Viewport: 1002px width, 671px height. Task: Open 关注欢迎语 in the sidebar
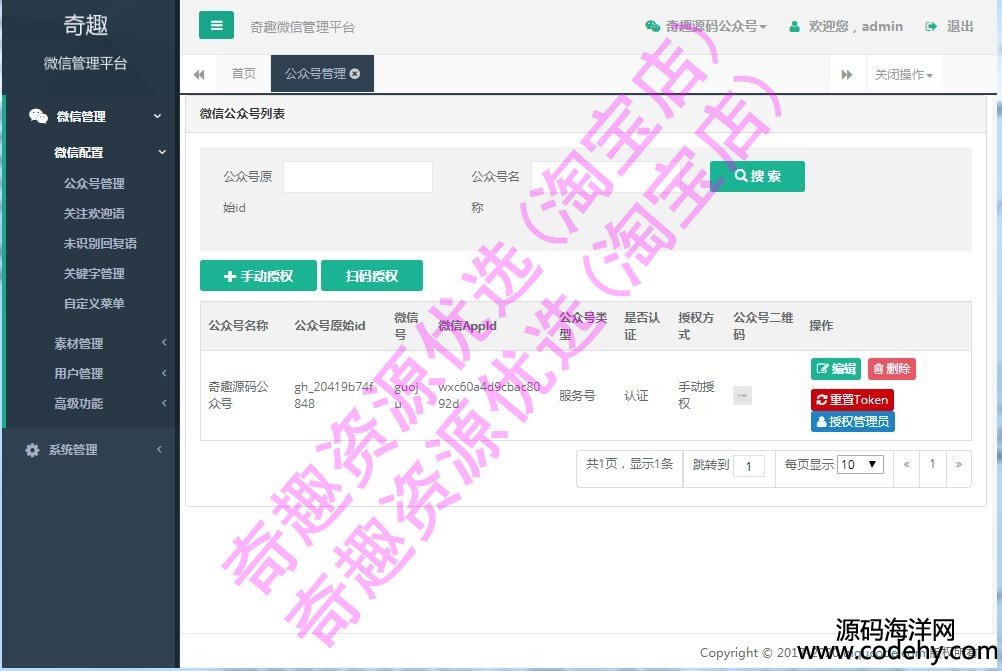tap(94, 213)
